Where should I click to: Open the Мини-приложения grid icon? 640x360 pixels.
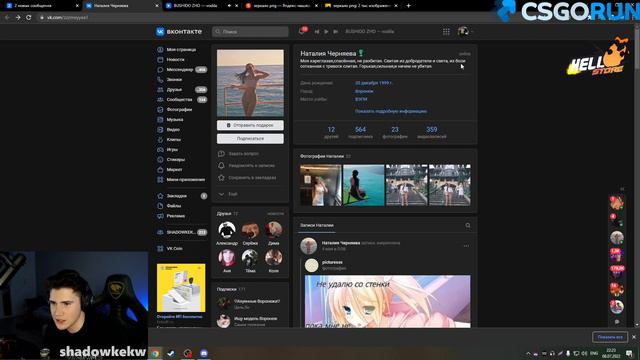click(x=160, y=180)
